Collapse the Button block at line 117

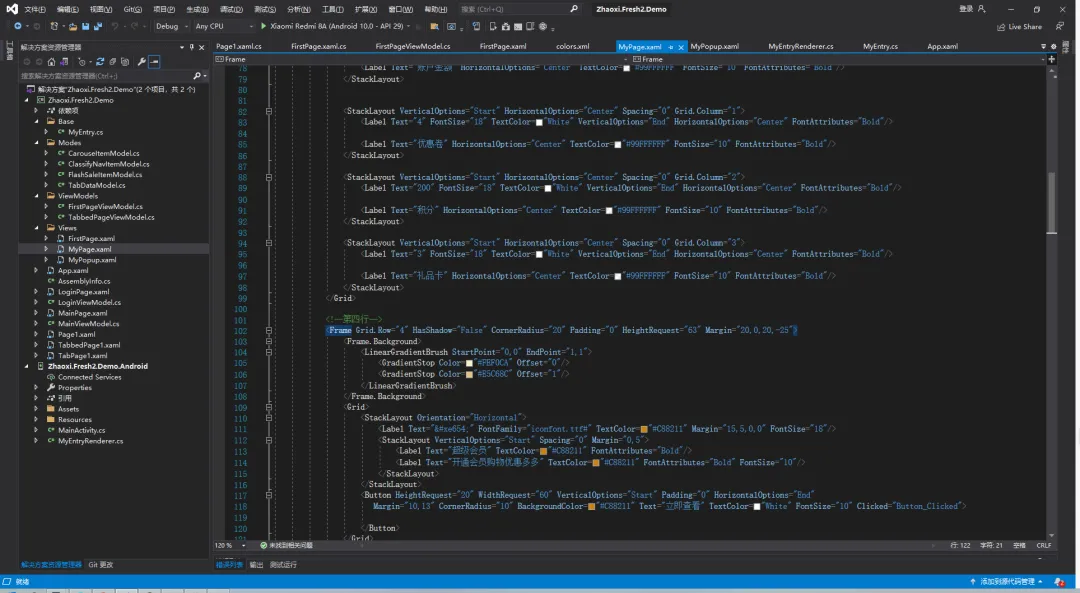pos(269,495)
